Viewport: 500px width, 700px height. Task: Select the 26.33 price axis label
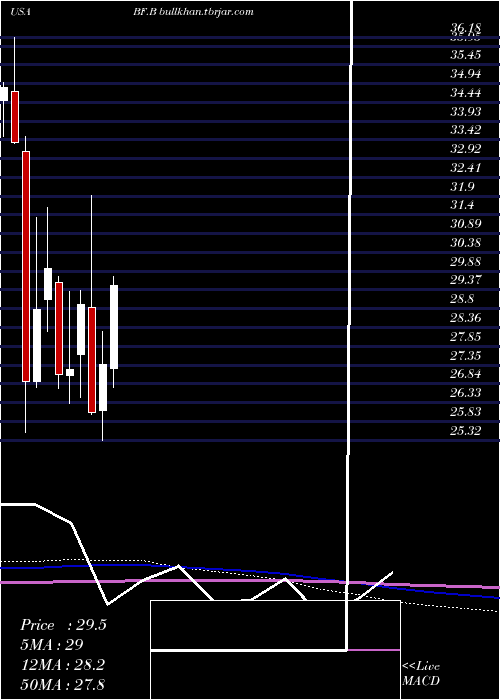(466, 393)
